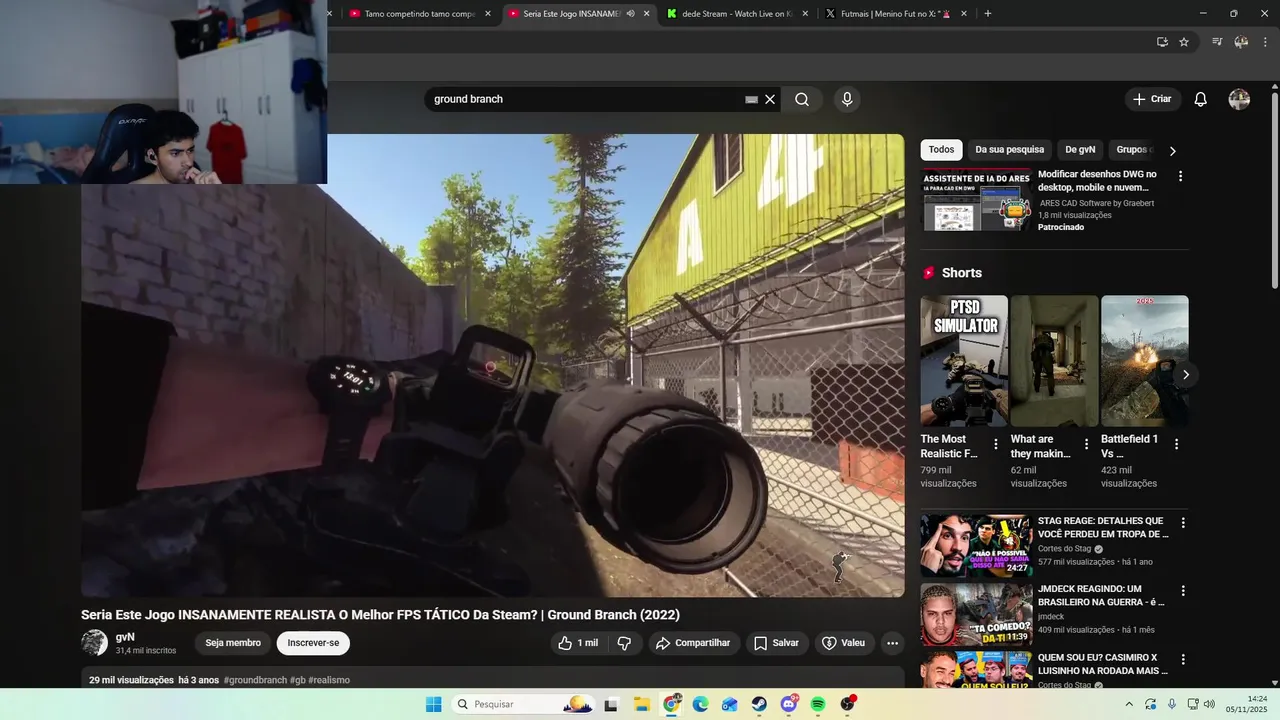Open the JMDECK REAGINDO video thumbnail
The height and width of the screenshot is (720, 1280).
(976, 614)
